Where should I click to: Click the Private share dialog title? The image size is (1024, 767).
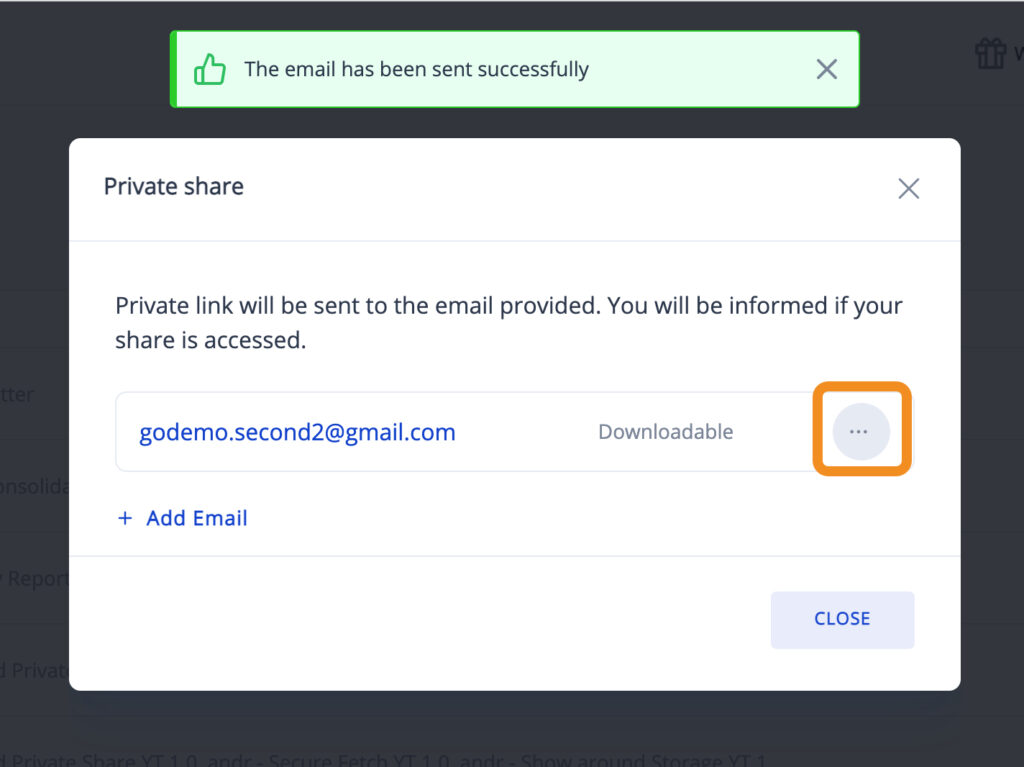coord(174,186)
